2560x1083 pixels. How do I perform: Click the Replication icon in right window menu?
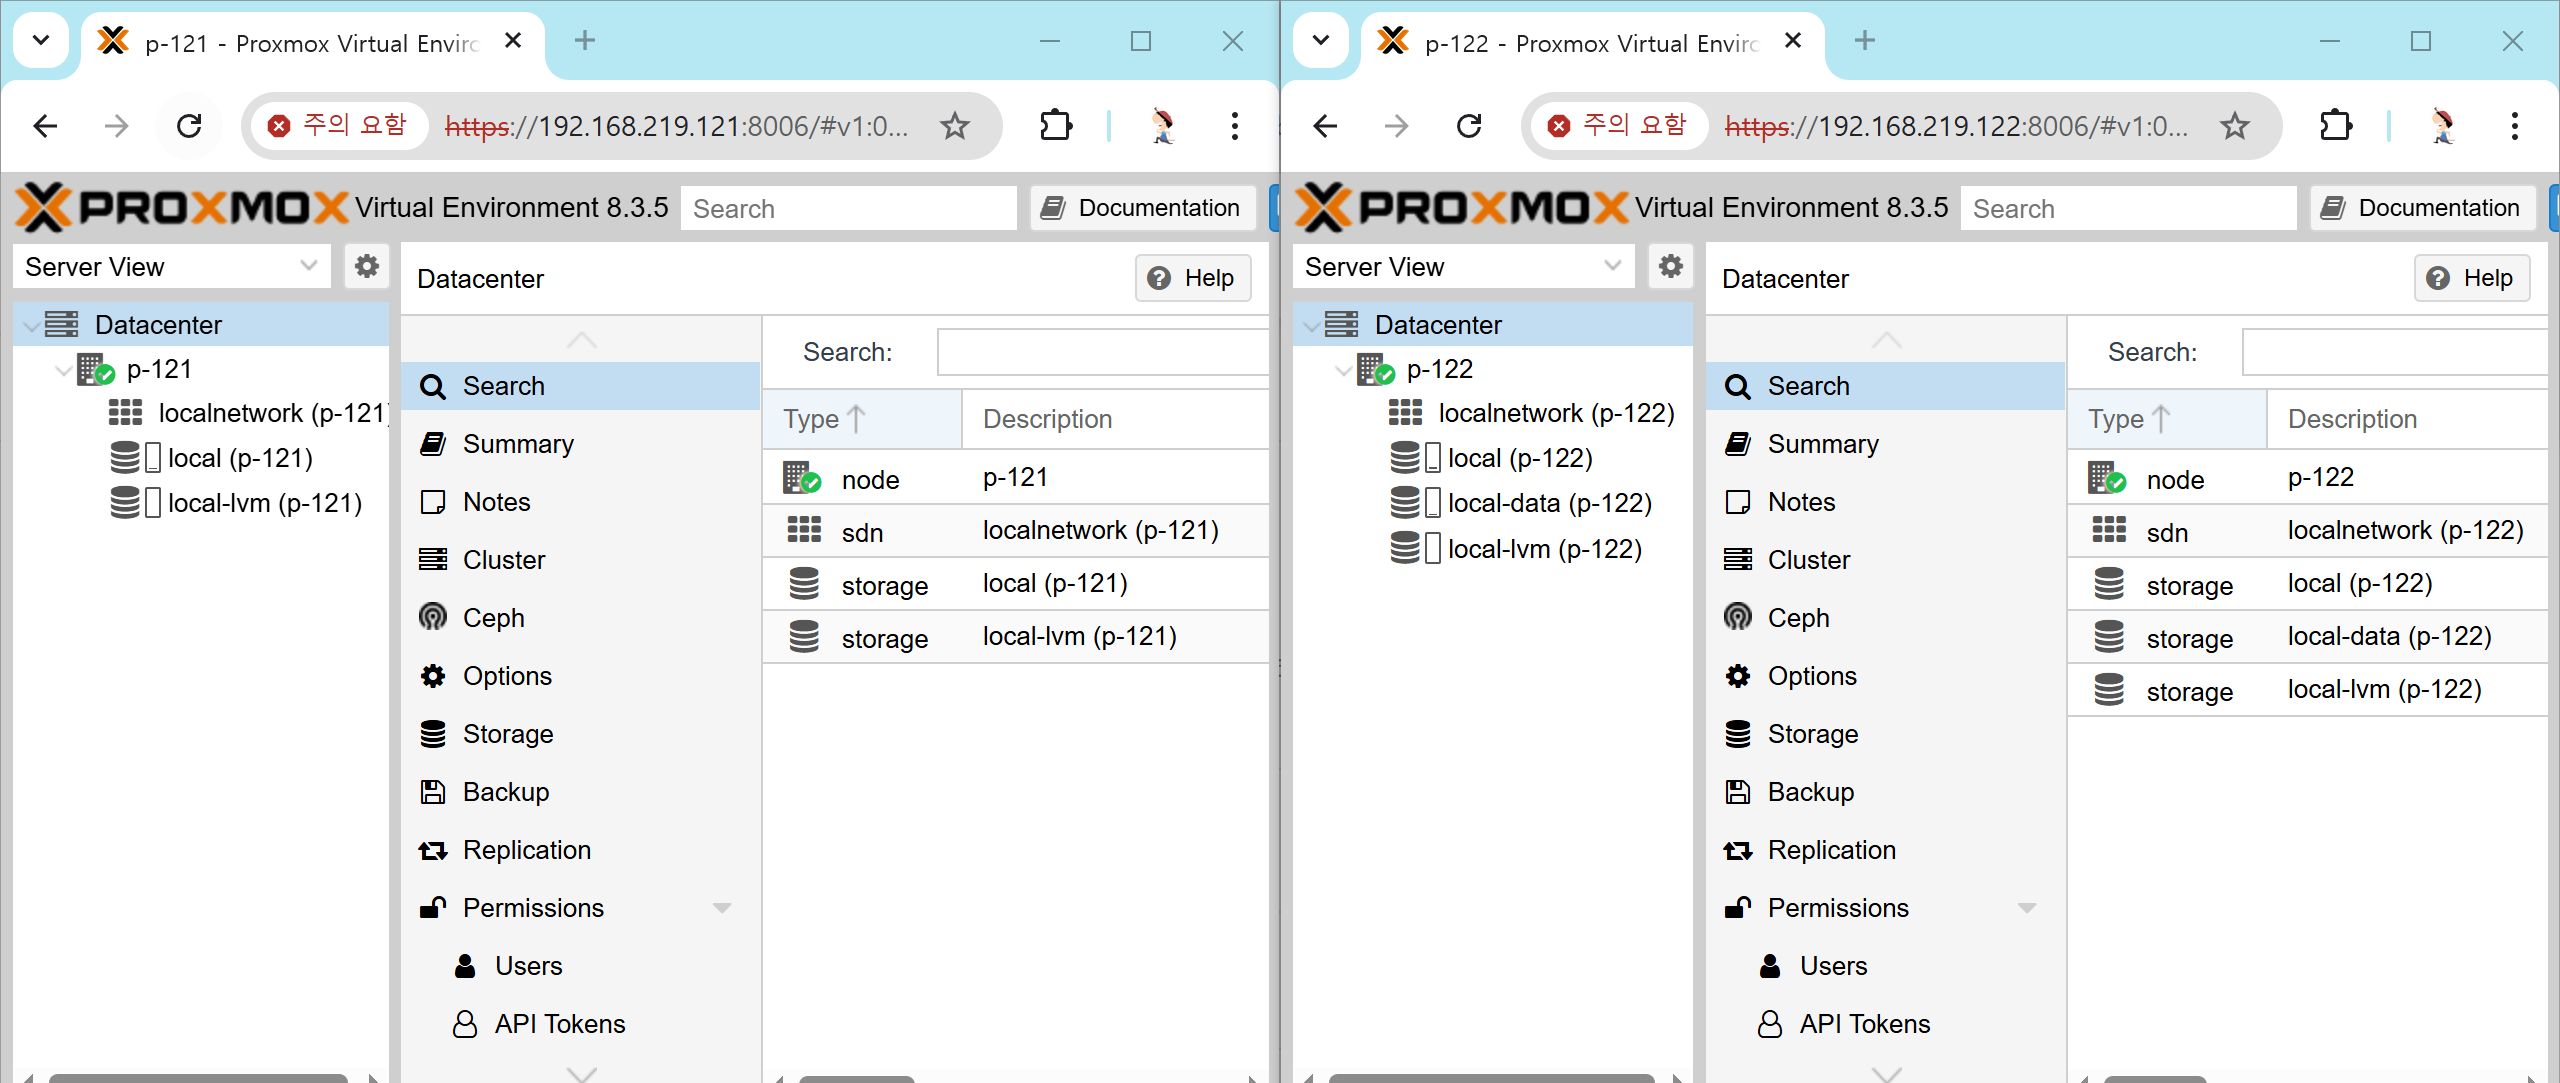pos(1738,850)
